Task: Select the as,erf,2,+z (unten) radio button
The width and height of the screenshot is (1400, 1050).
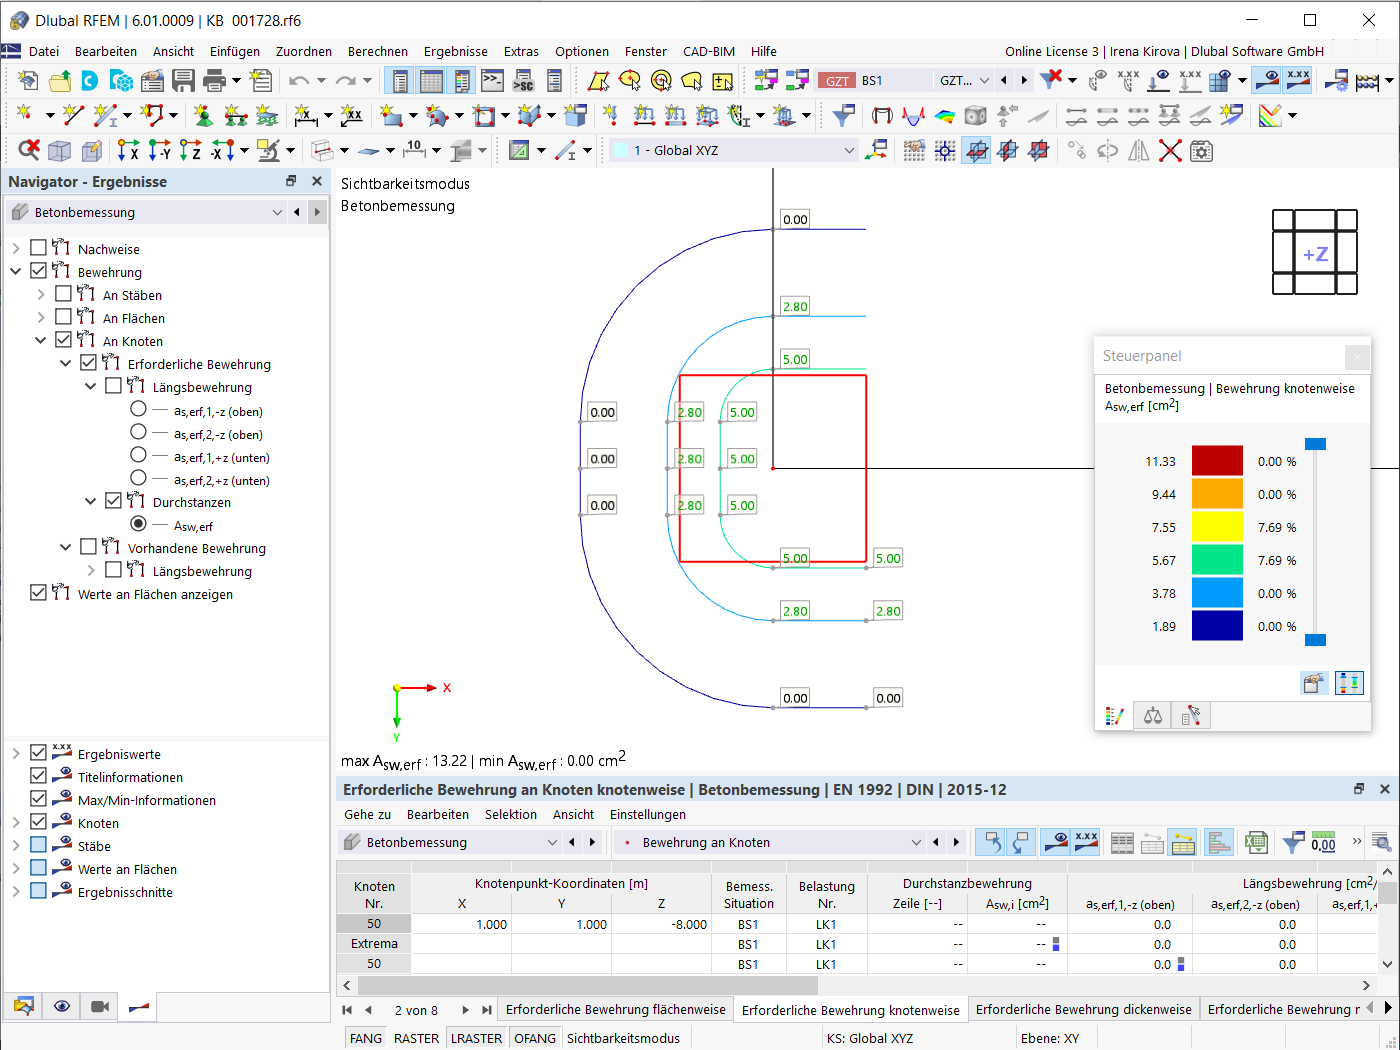Action: (x=138, y=478)
